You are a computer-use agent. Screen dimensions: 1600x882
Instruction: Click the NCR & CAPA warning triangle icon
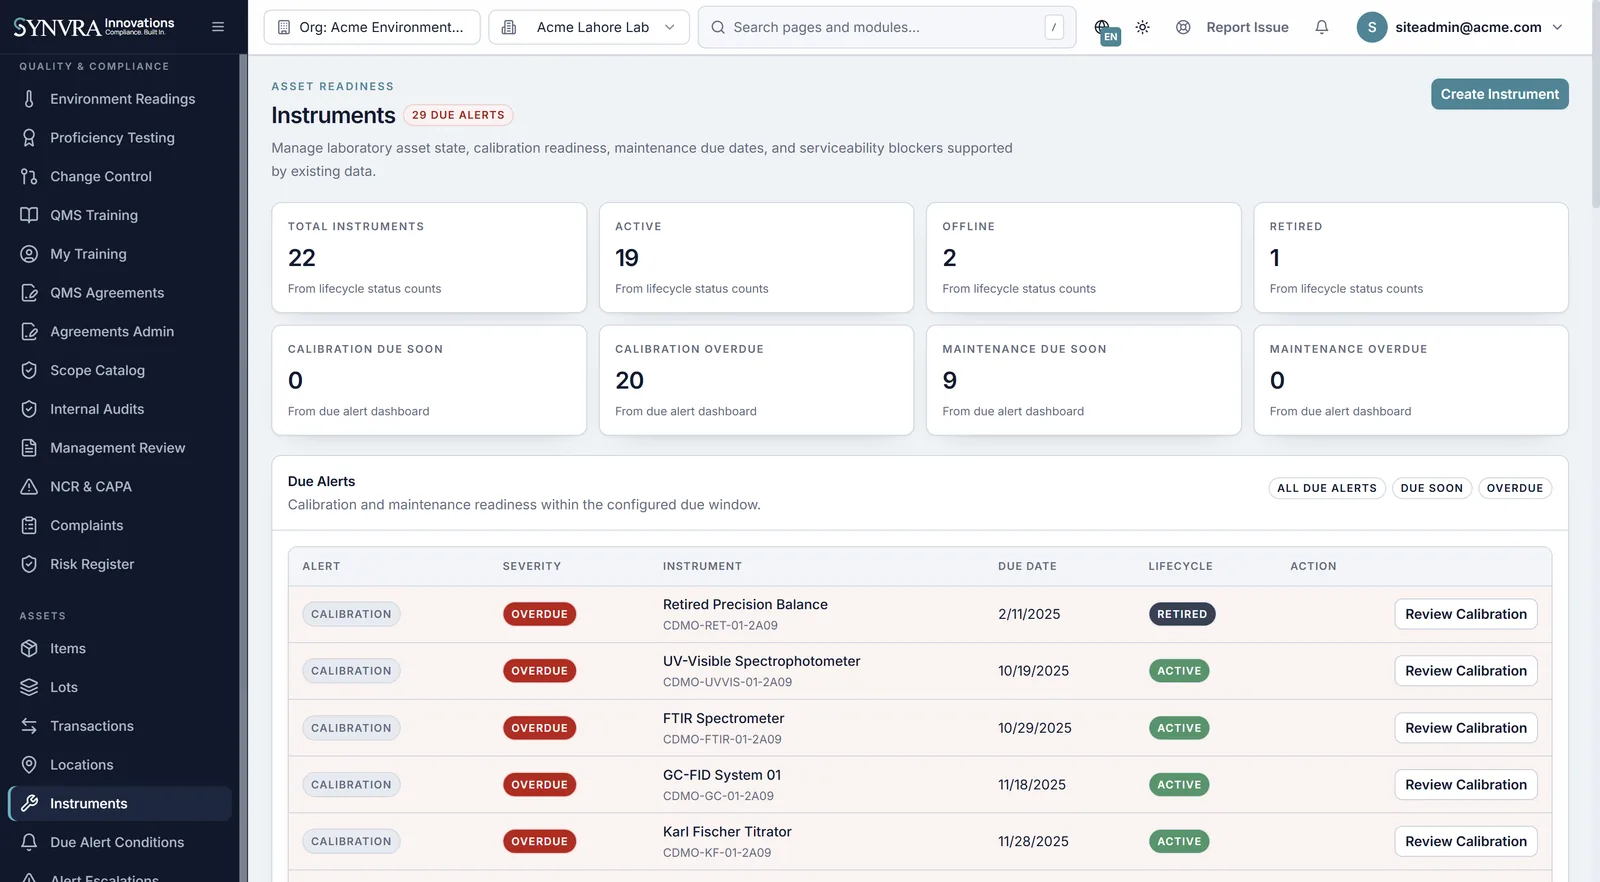coord(29,487)
